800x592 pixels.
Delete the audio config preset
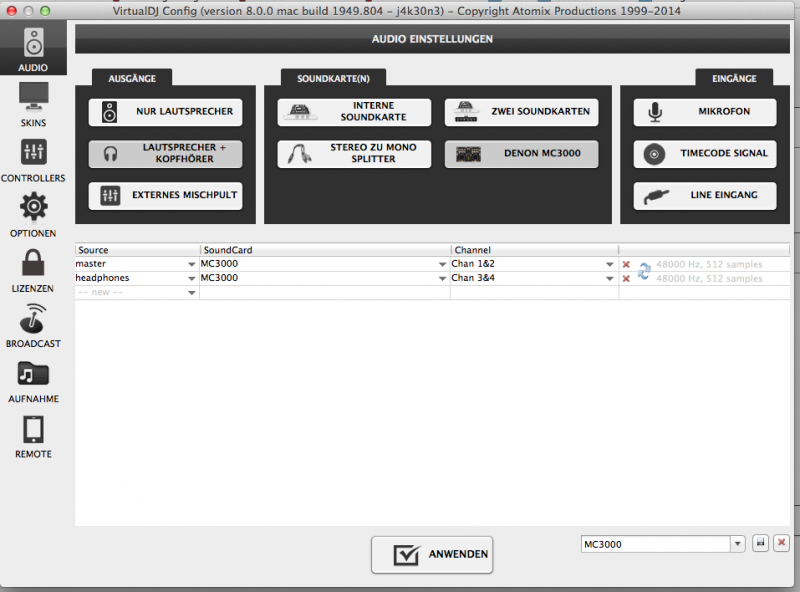pos(781,543)
